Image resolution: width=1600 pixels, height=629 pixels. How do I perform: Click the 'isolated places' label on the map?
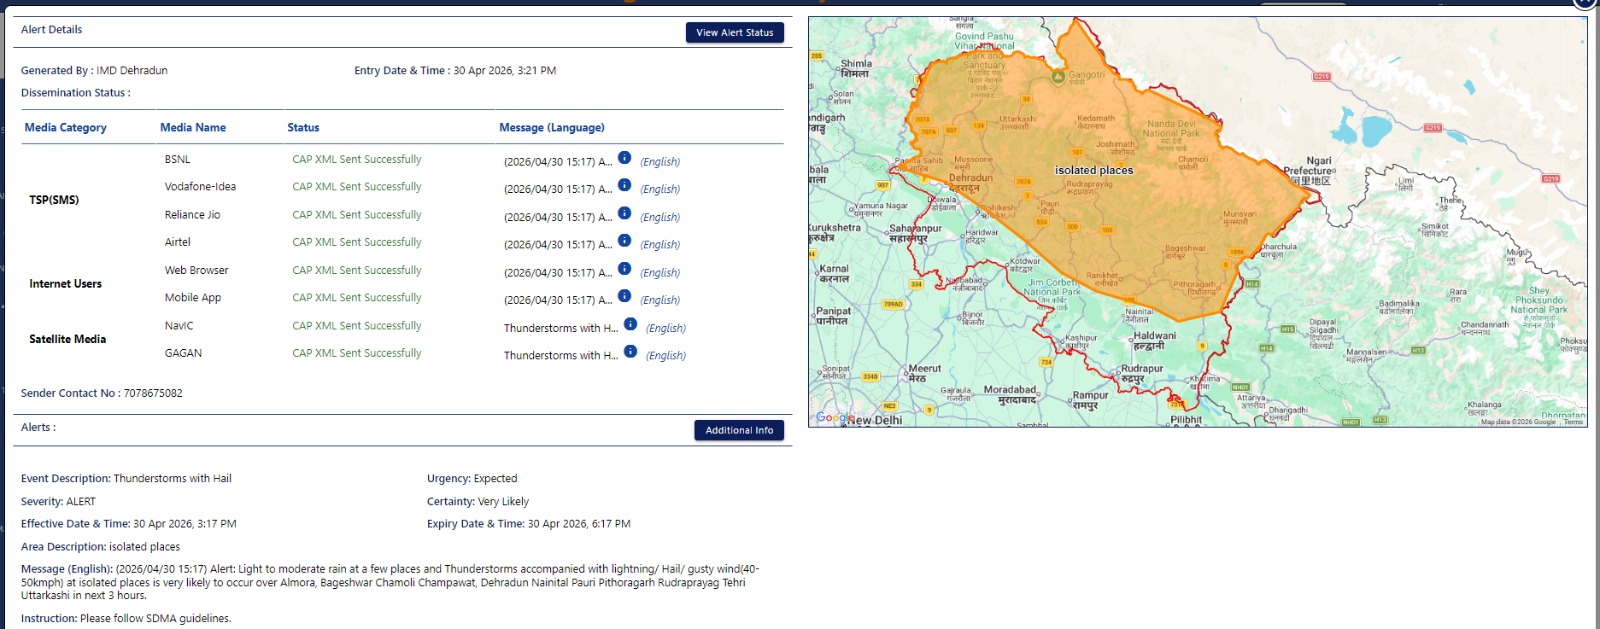point(1094,171)
